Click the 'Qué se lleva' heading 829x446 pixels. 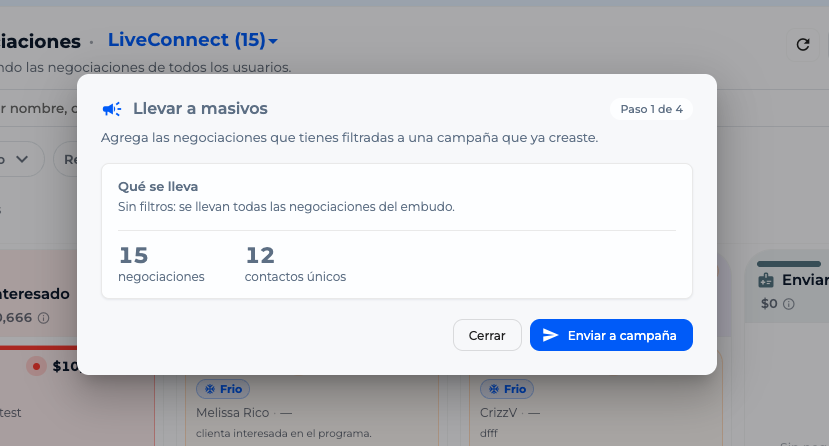158,187
